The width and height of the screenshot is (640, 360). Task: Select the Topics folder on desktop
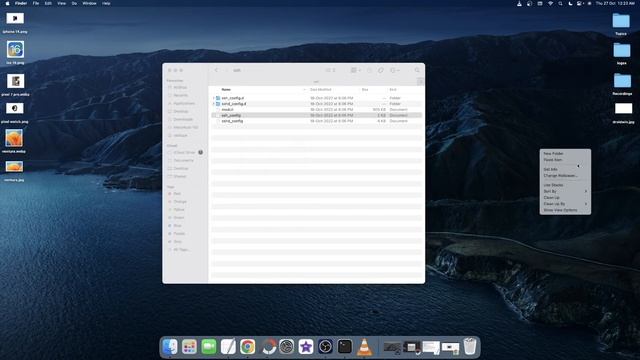(621, 24)
